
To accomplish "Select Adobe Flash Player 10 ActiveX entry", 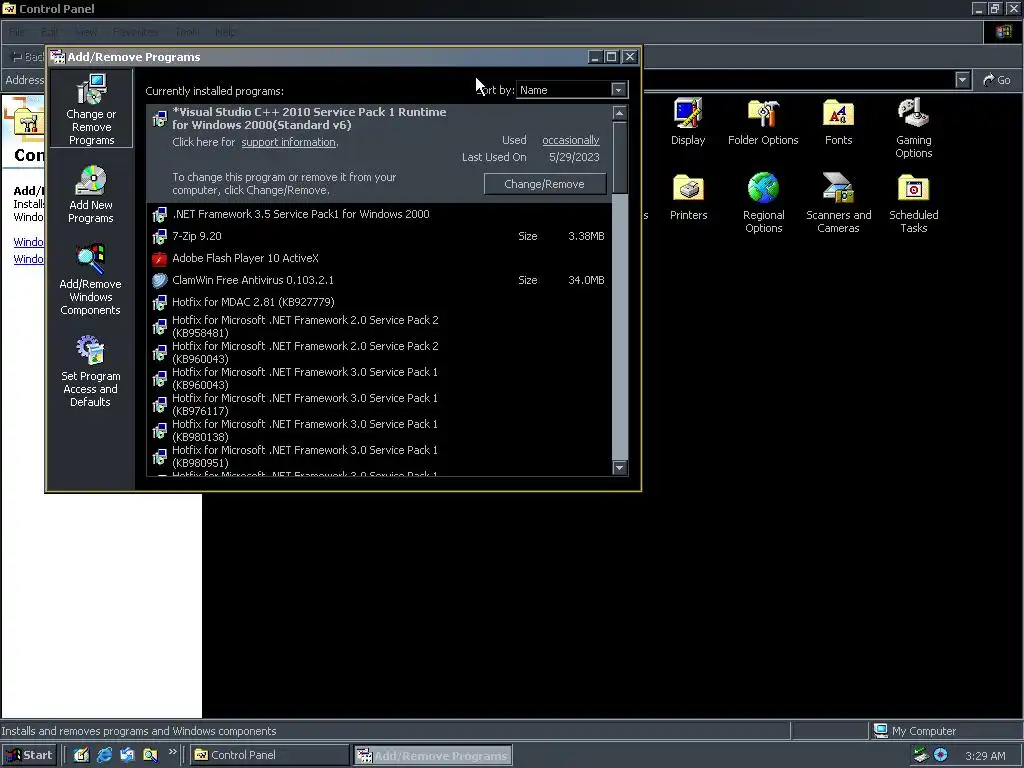I will pyautogui.click(x=379, y=259).
